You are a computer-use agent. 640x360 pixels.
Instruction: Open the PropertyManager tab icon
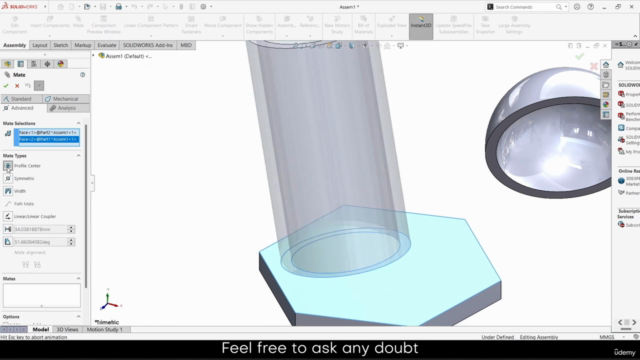(20, 64)
